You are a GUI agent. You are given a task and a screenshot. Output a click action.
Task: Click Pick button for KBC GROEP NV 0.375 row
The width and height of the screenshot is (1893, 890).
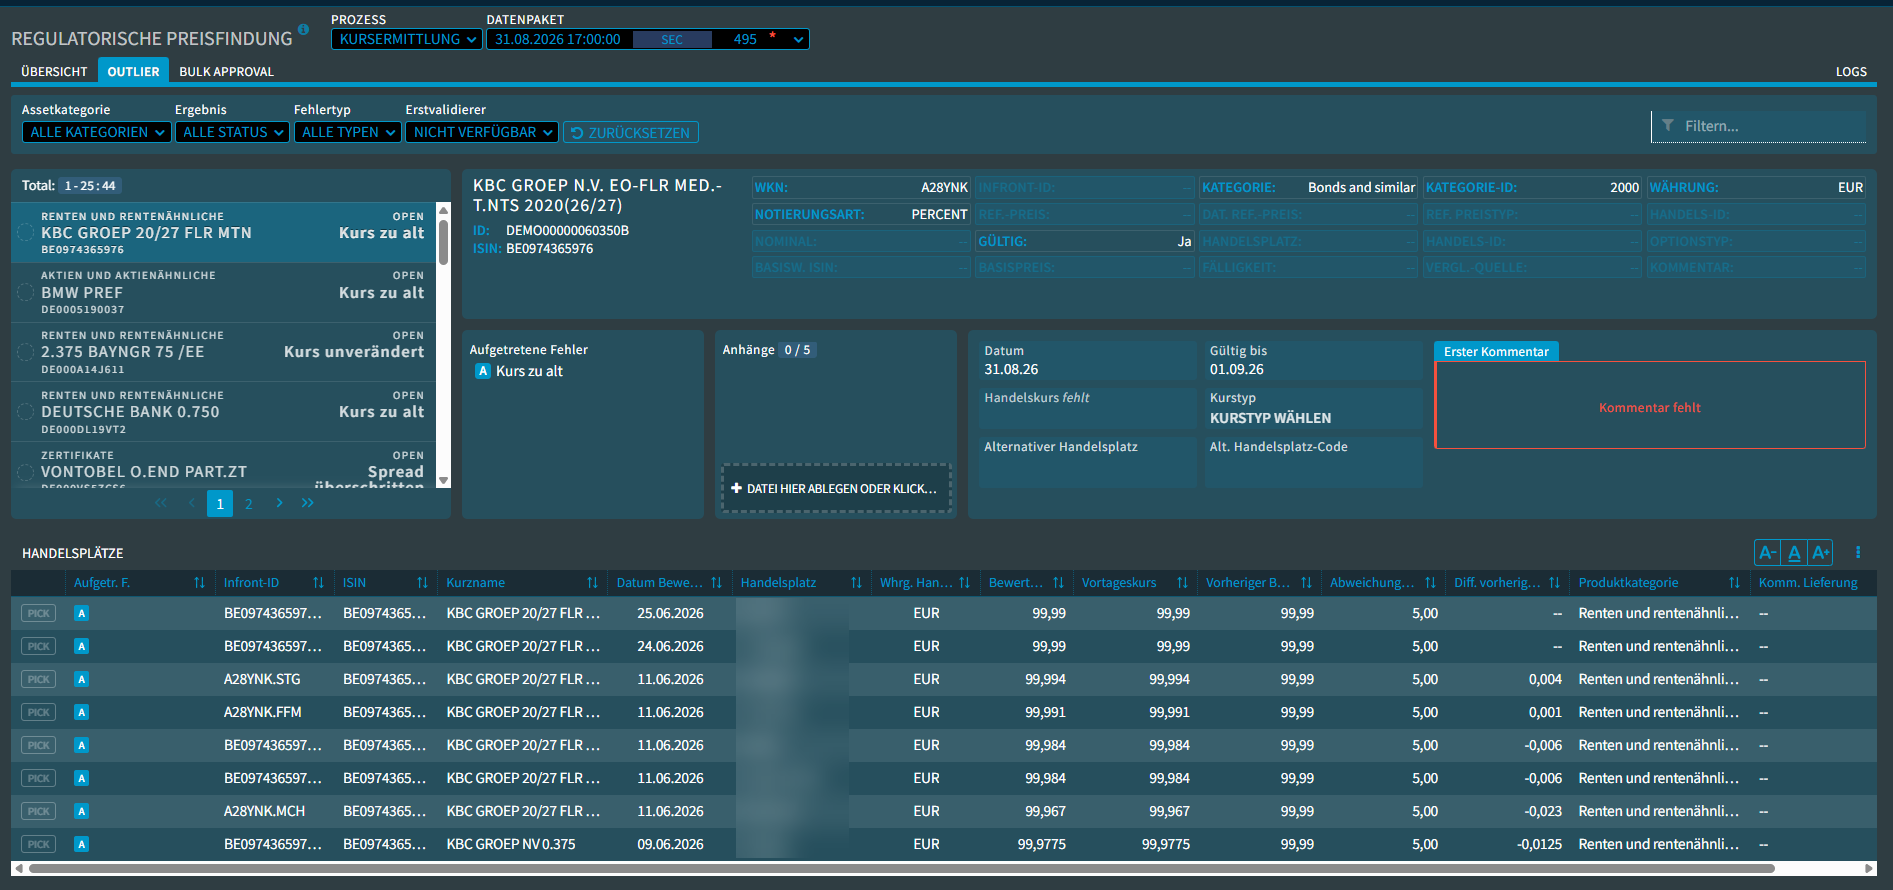39,844
